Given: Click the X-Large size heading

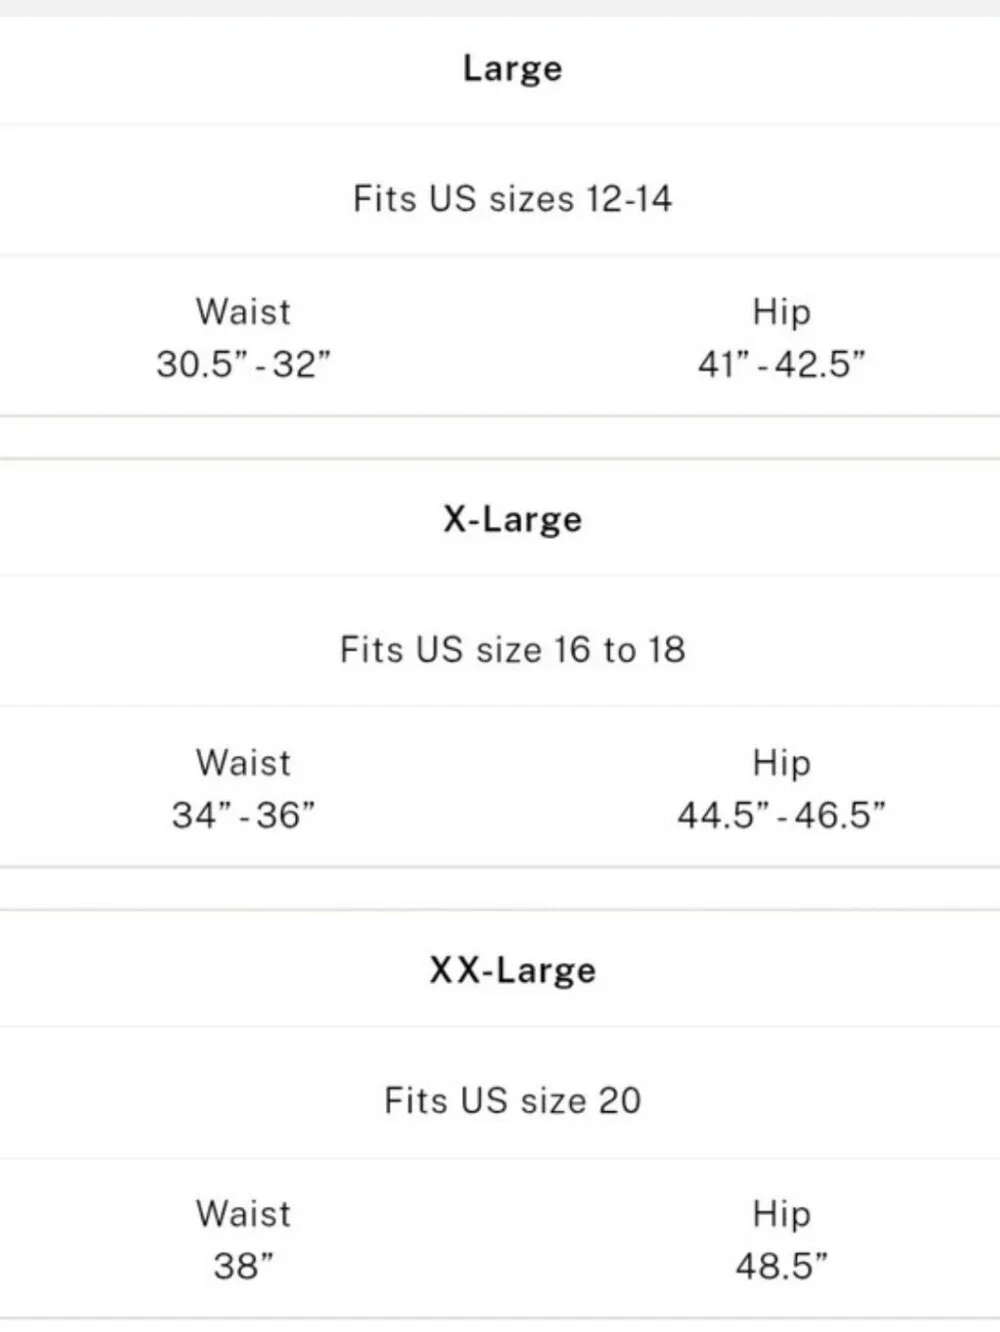Looking at the screenshot, I should click(512, 519).
